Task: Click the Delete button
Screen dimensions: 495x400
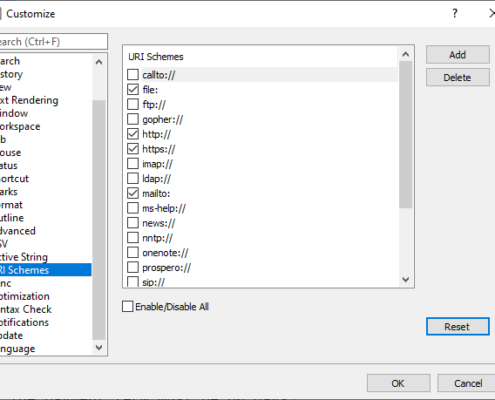Action: [457, 77]
